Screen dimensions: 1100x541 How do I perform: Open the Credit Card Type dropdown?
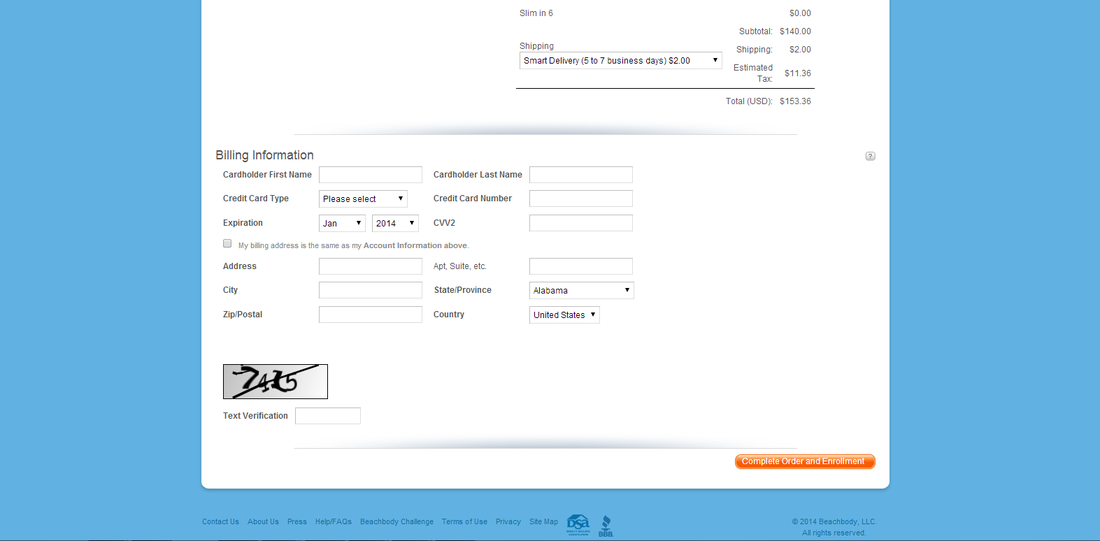pos(363,199)
